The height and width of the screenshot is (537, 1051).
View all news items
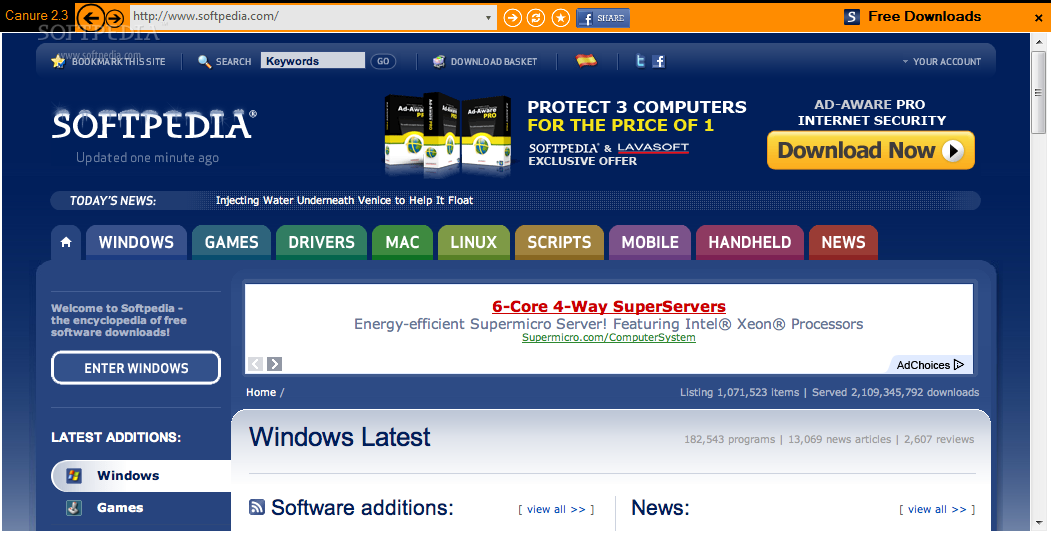(x=937, y=510)
